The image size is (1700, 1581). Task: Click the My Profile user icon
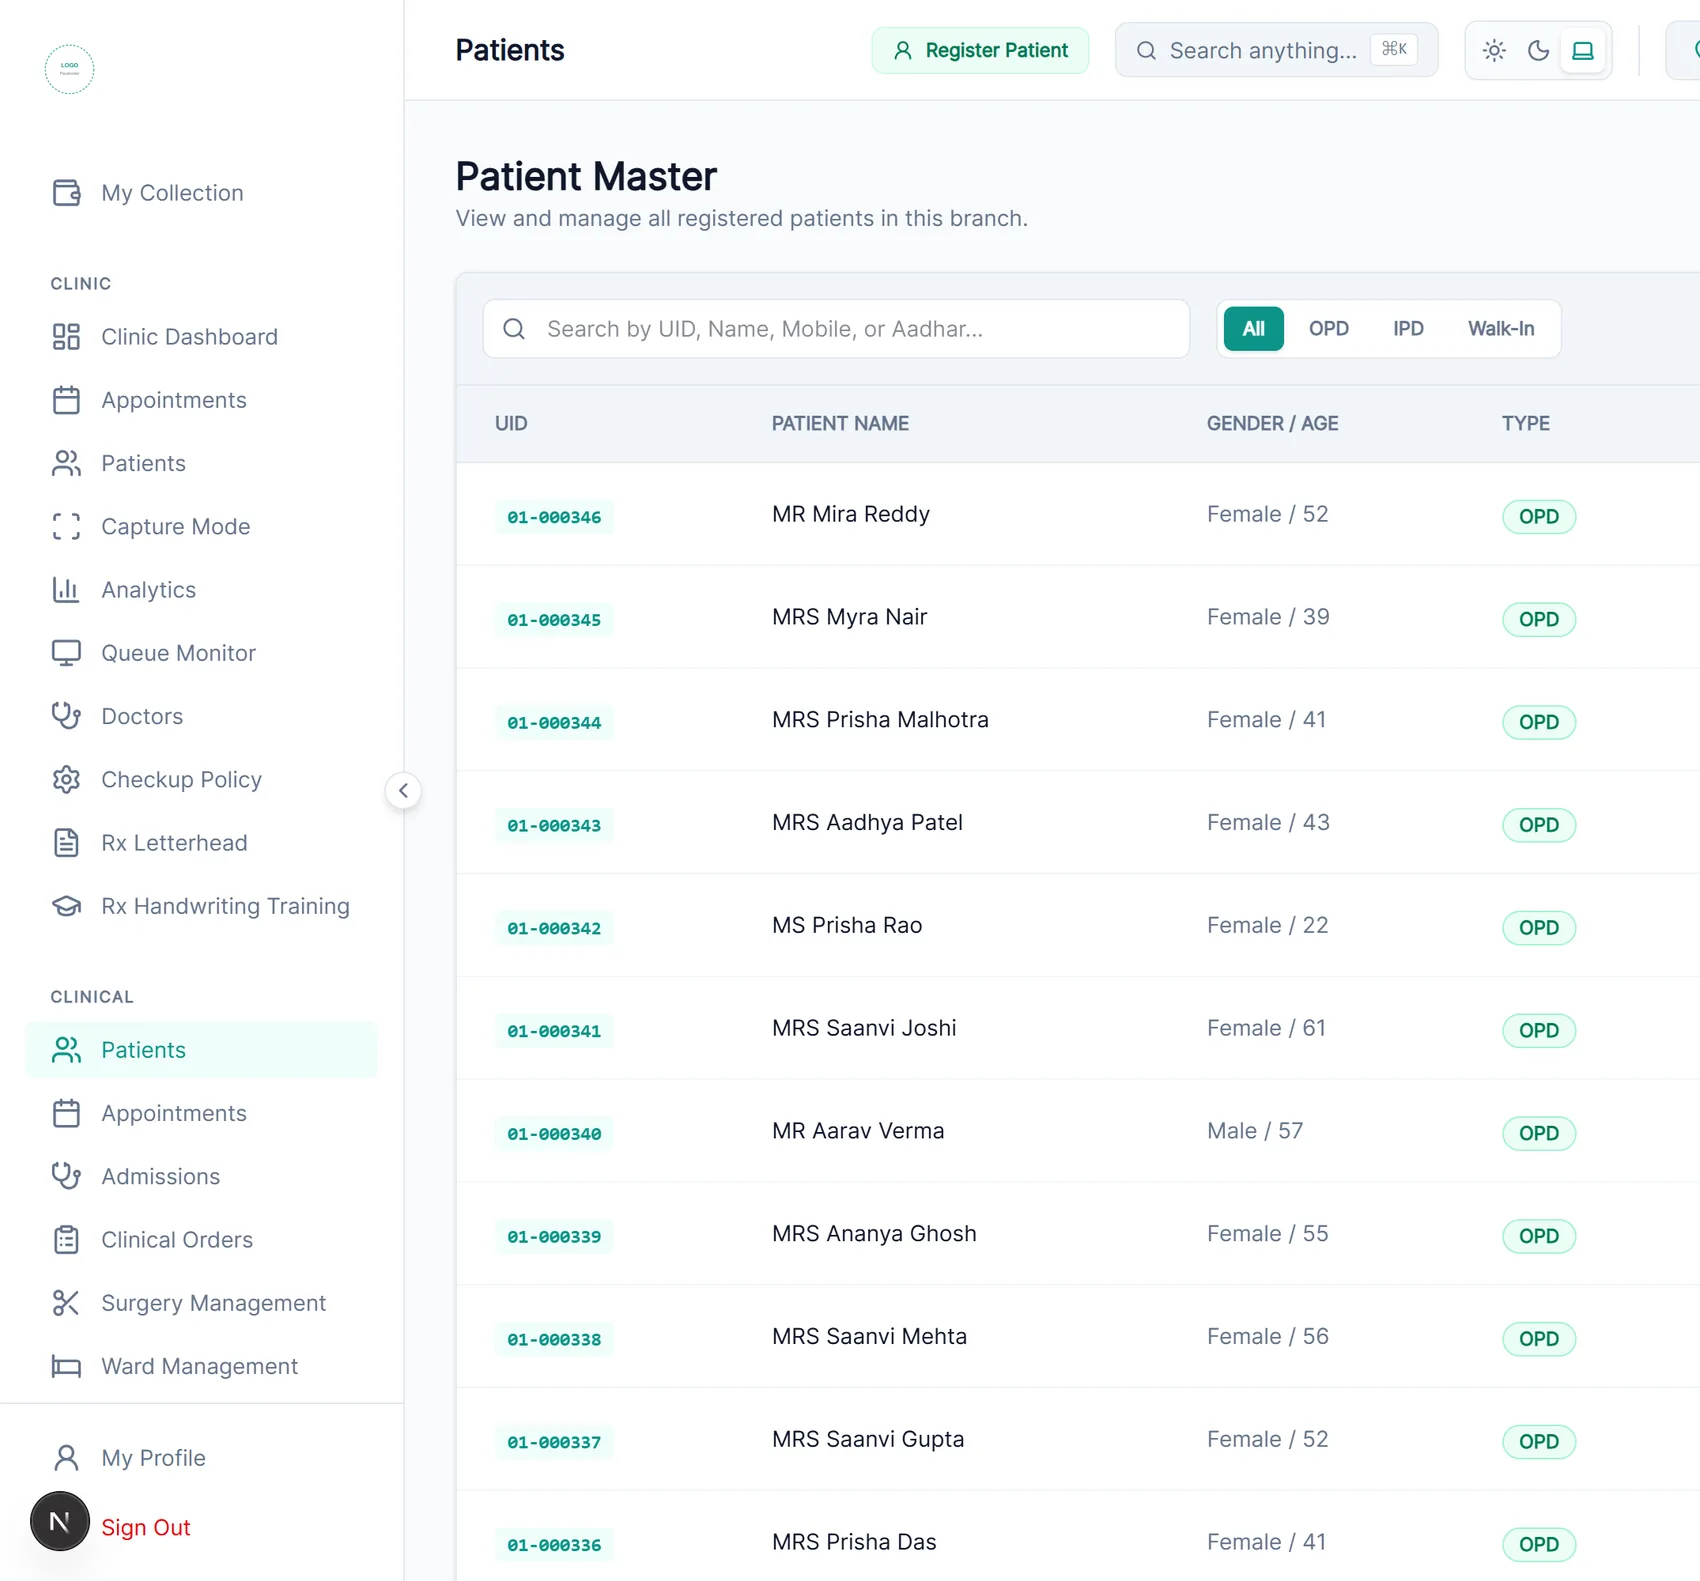66,1458
